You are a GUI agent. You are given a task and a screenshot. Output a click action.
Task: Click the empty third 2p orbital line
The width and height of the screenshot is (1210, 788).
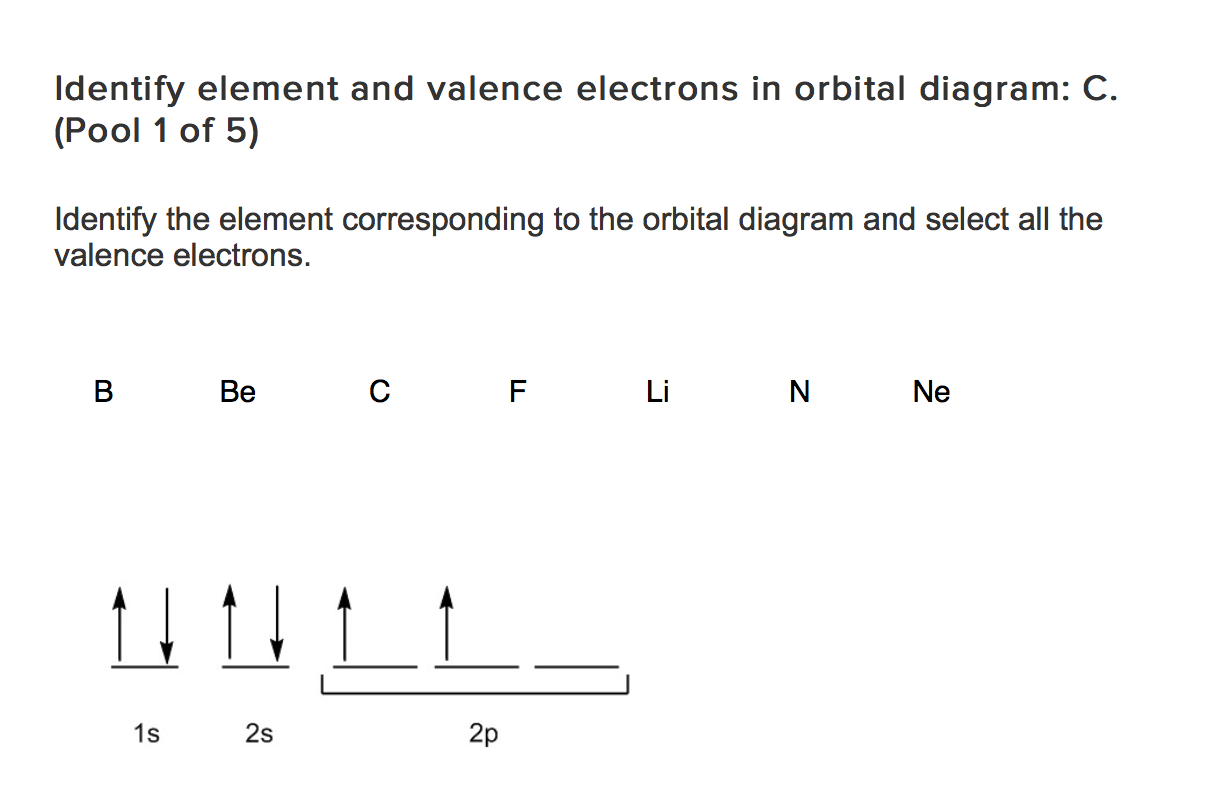coord(577,666)
